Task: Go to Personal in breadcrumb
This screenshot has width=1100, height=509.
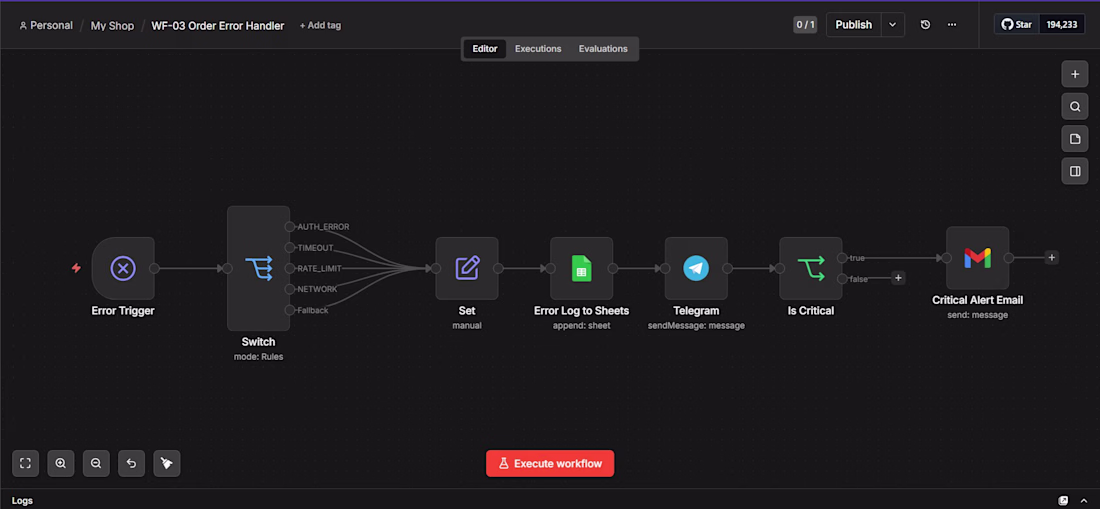Action: (x=46, y=25)
